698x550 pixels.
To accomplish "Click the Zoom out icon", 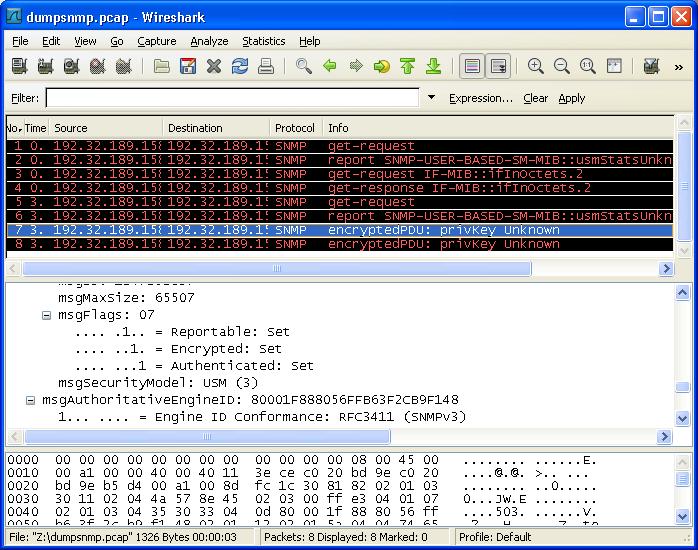I will [x=562, y=67].
